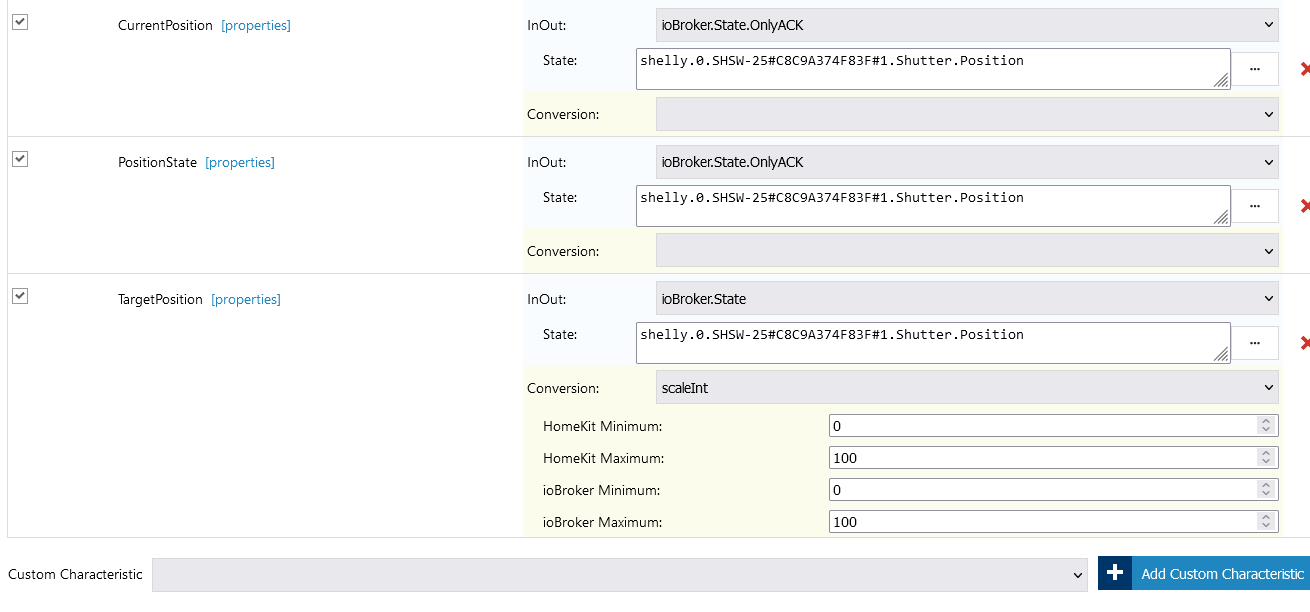1310x612 pixels.
Task: Expand the TargetPosition Conversion scaleInt dropdown
Action: (967, 388)
